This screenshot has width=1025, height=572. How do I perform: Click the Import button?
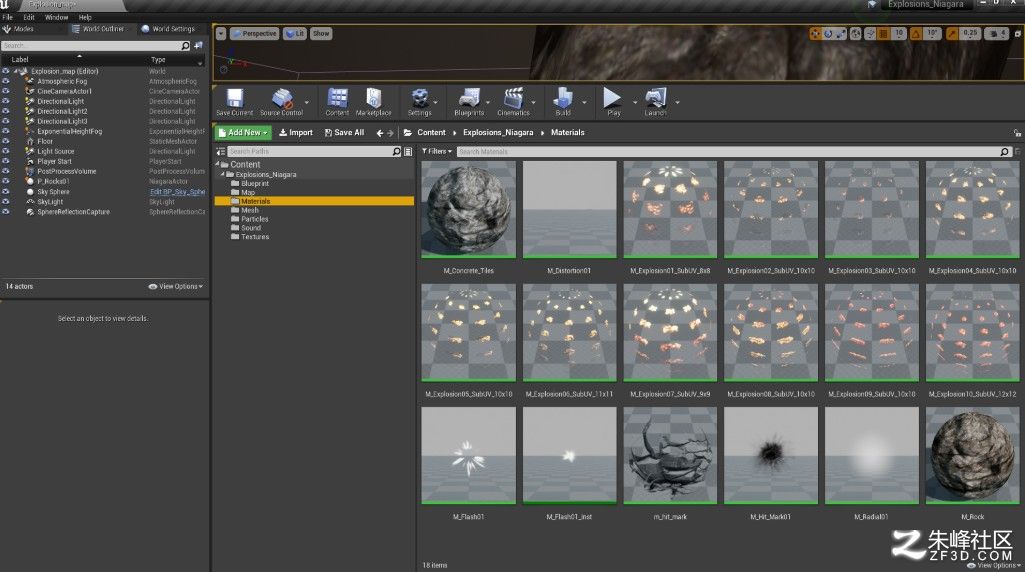point(295,133)
